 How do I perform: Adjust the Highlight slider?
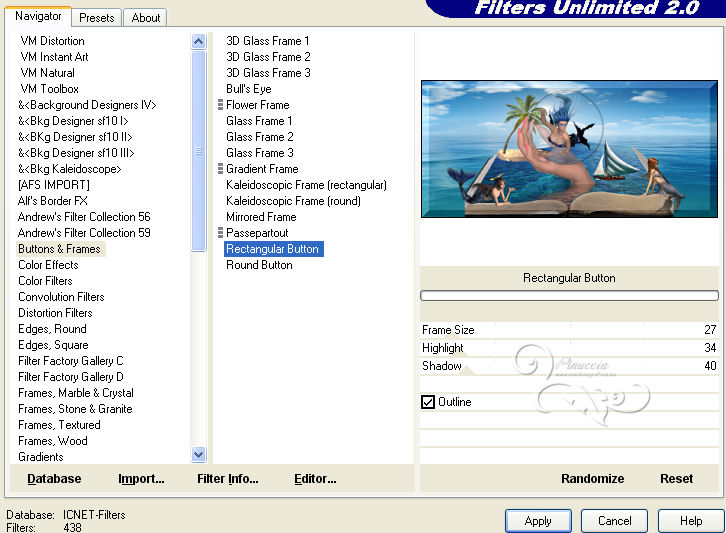[x=569, y=348]
